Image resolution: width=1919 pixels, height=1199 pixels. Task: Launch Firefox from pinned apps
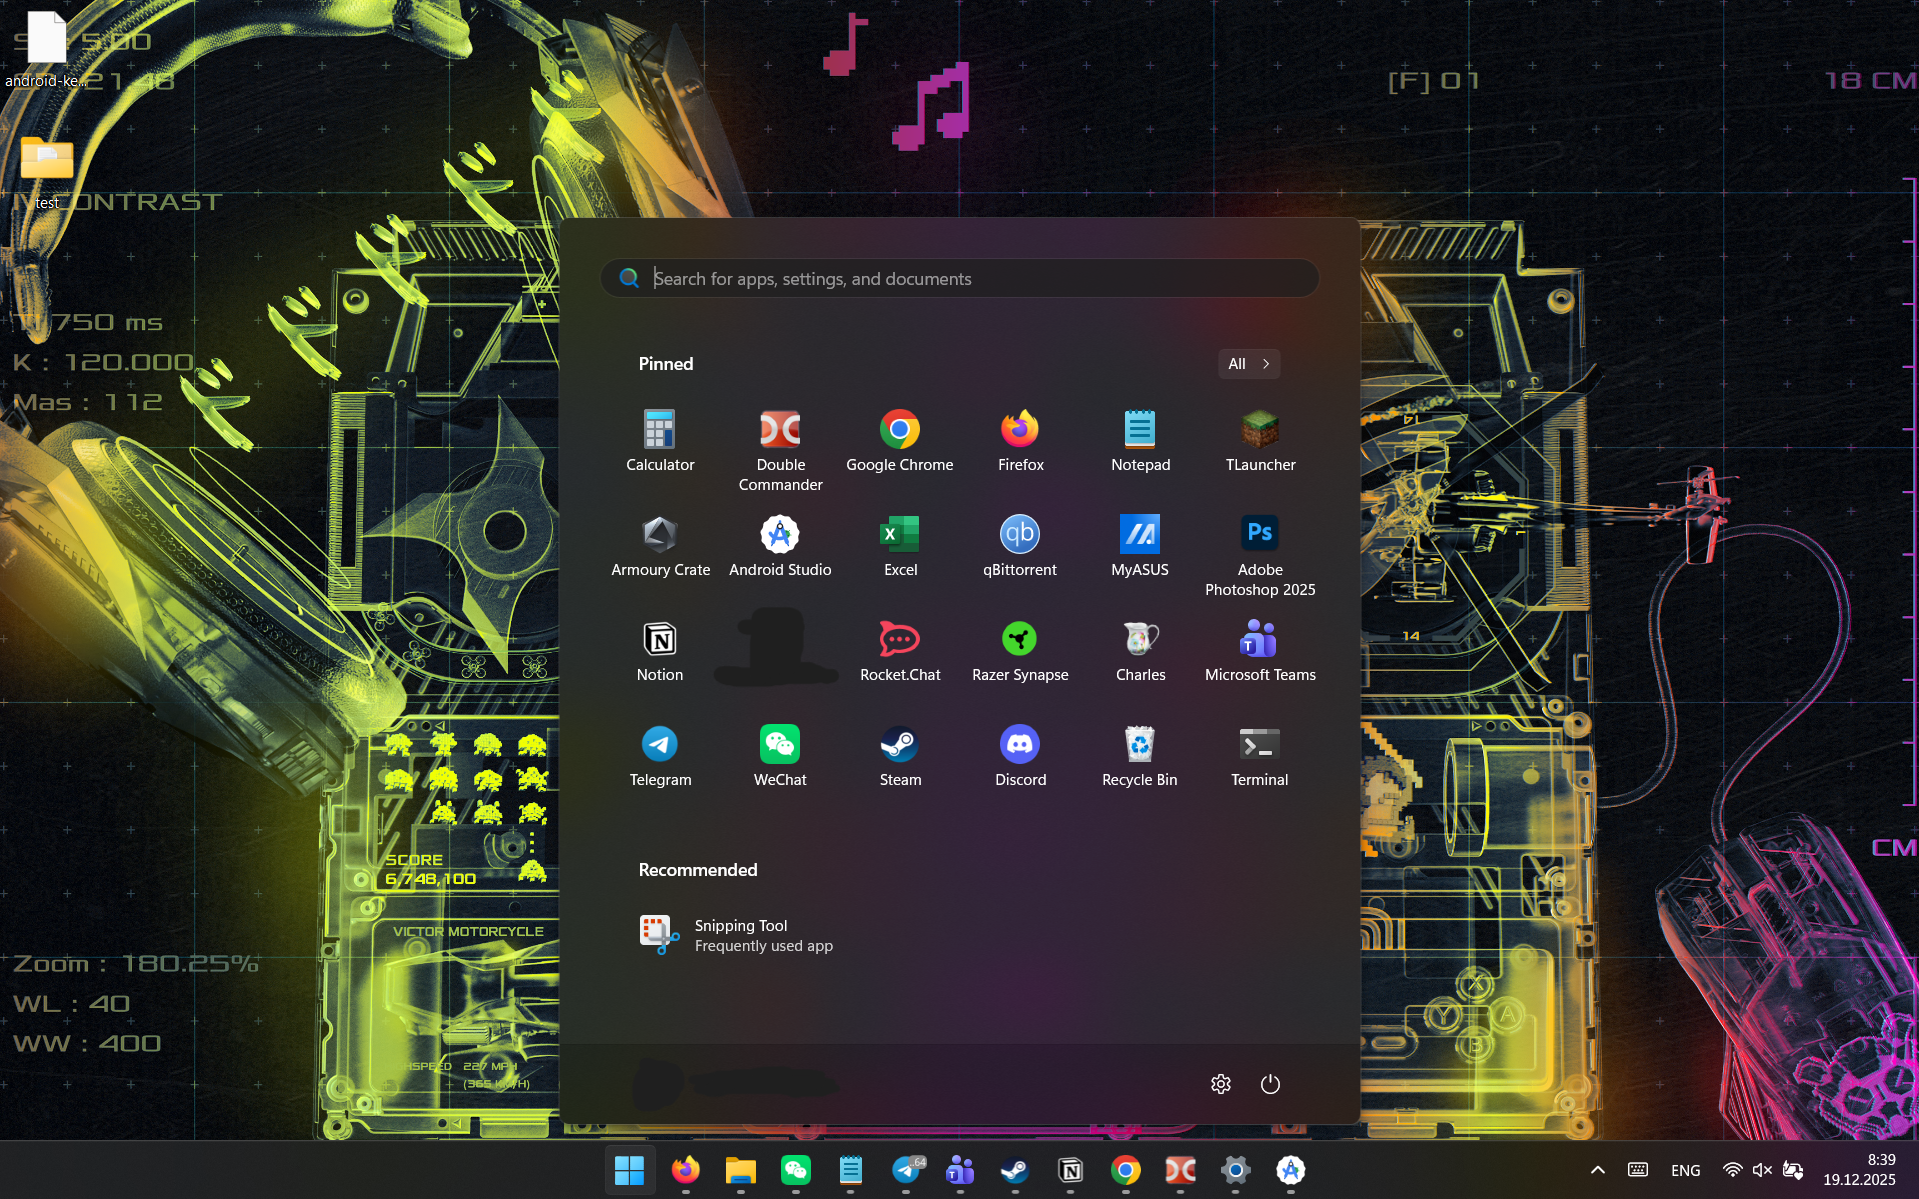(x=1020, y=441)
